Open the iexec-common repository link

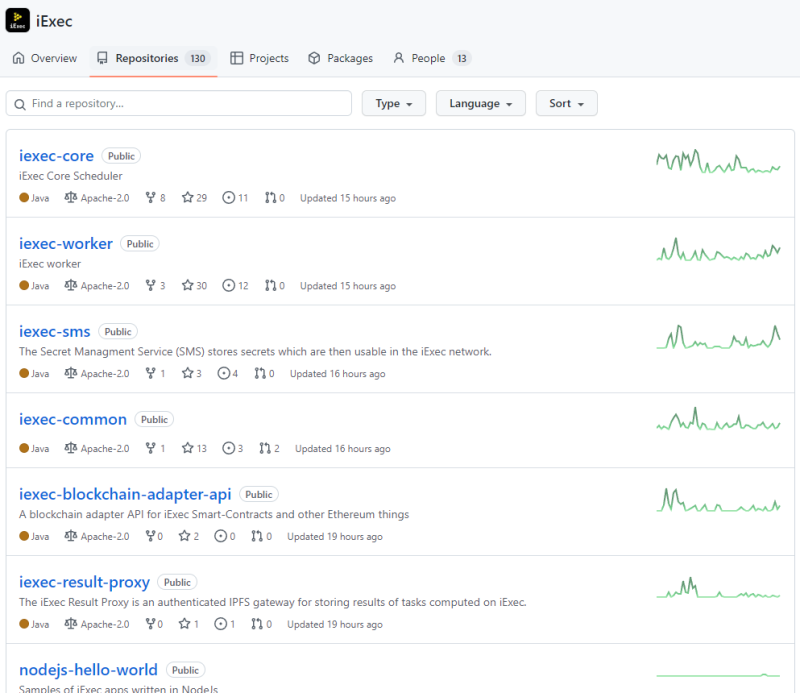(73, 419)
